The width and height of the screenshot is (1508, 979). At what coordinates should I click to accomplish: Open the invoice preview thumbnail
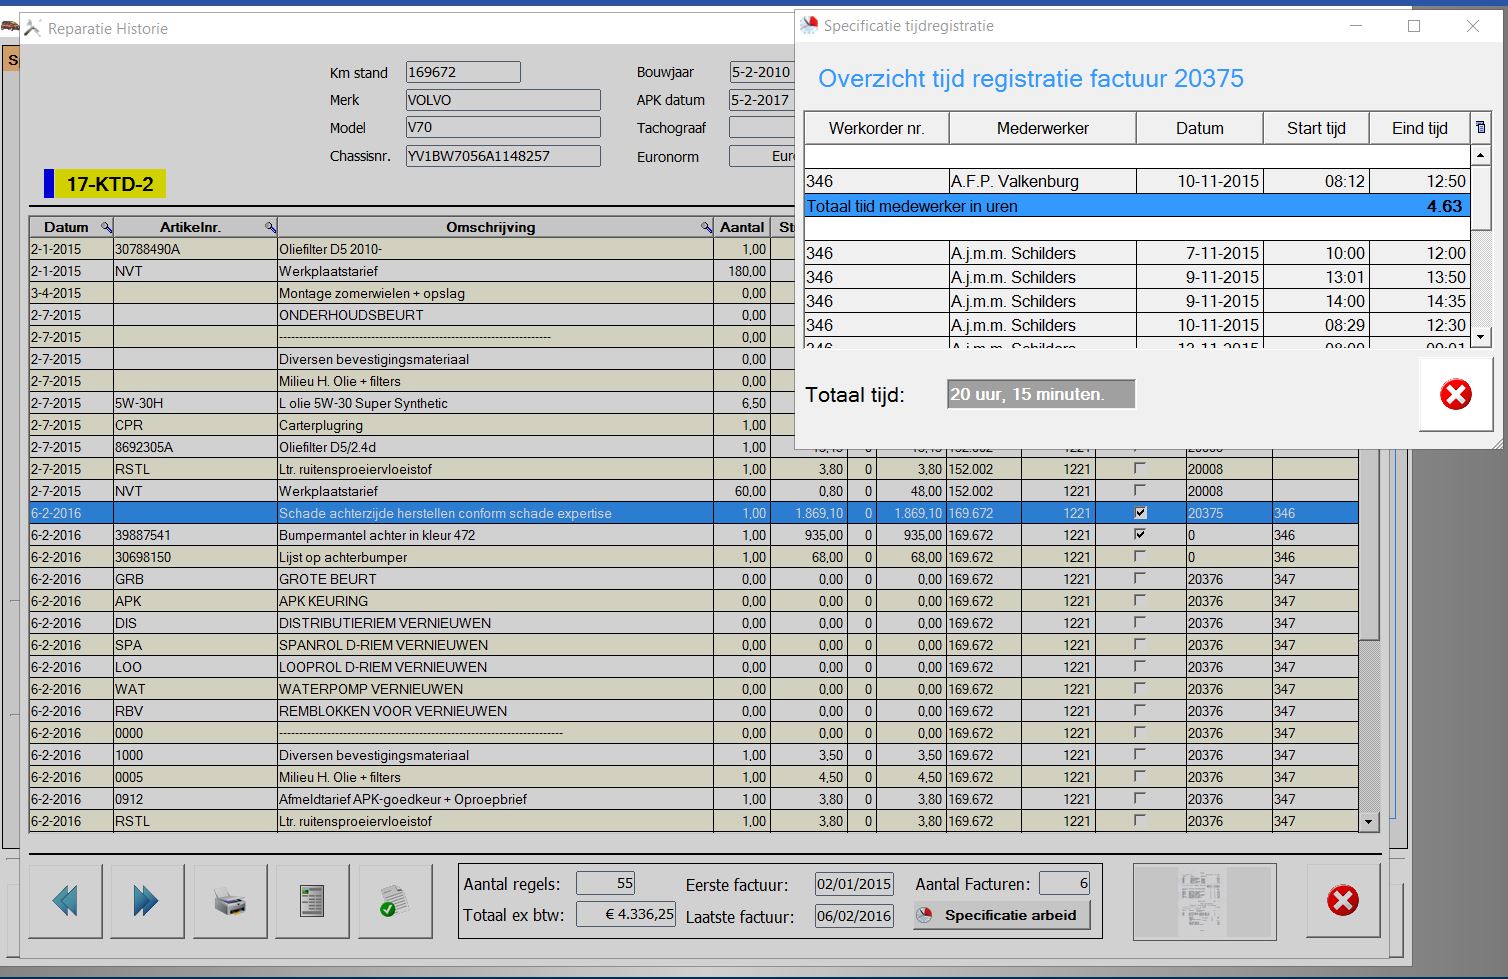(x=1204, y=902)
